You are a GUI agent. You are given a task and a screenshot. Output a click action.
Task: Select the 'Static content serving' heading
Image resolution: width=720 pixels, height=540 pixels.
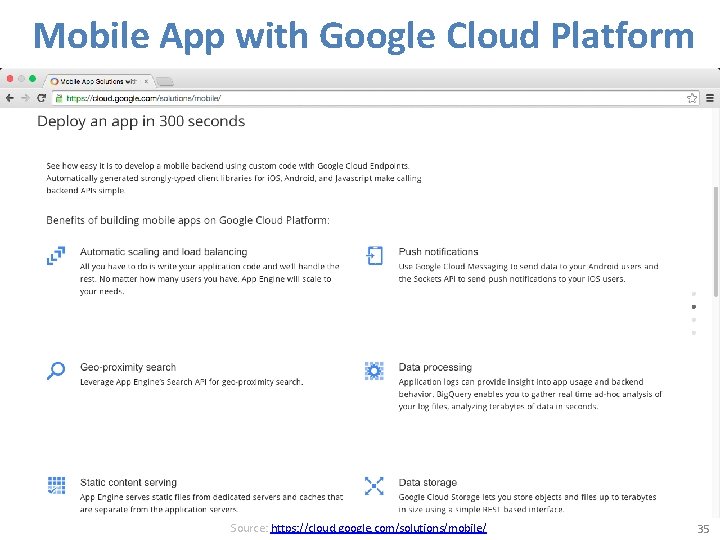(x=128, y=482)
